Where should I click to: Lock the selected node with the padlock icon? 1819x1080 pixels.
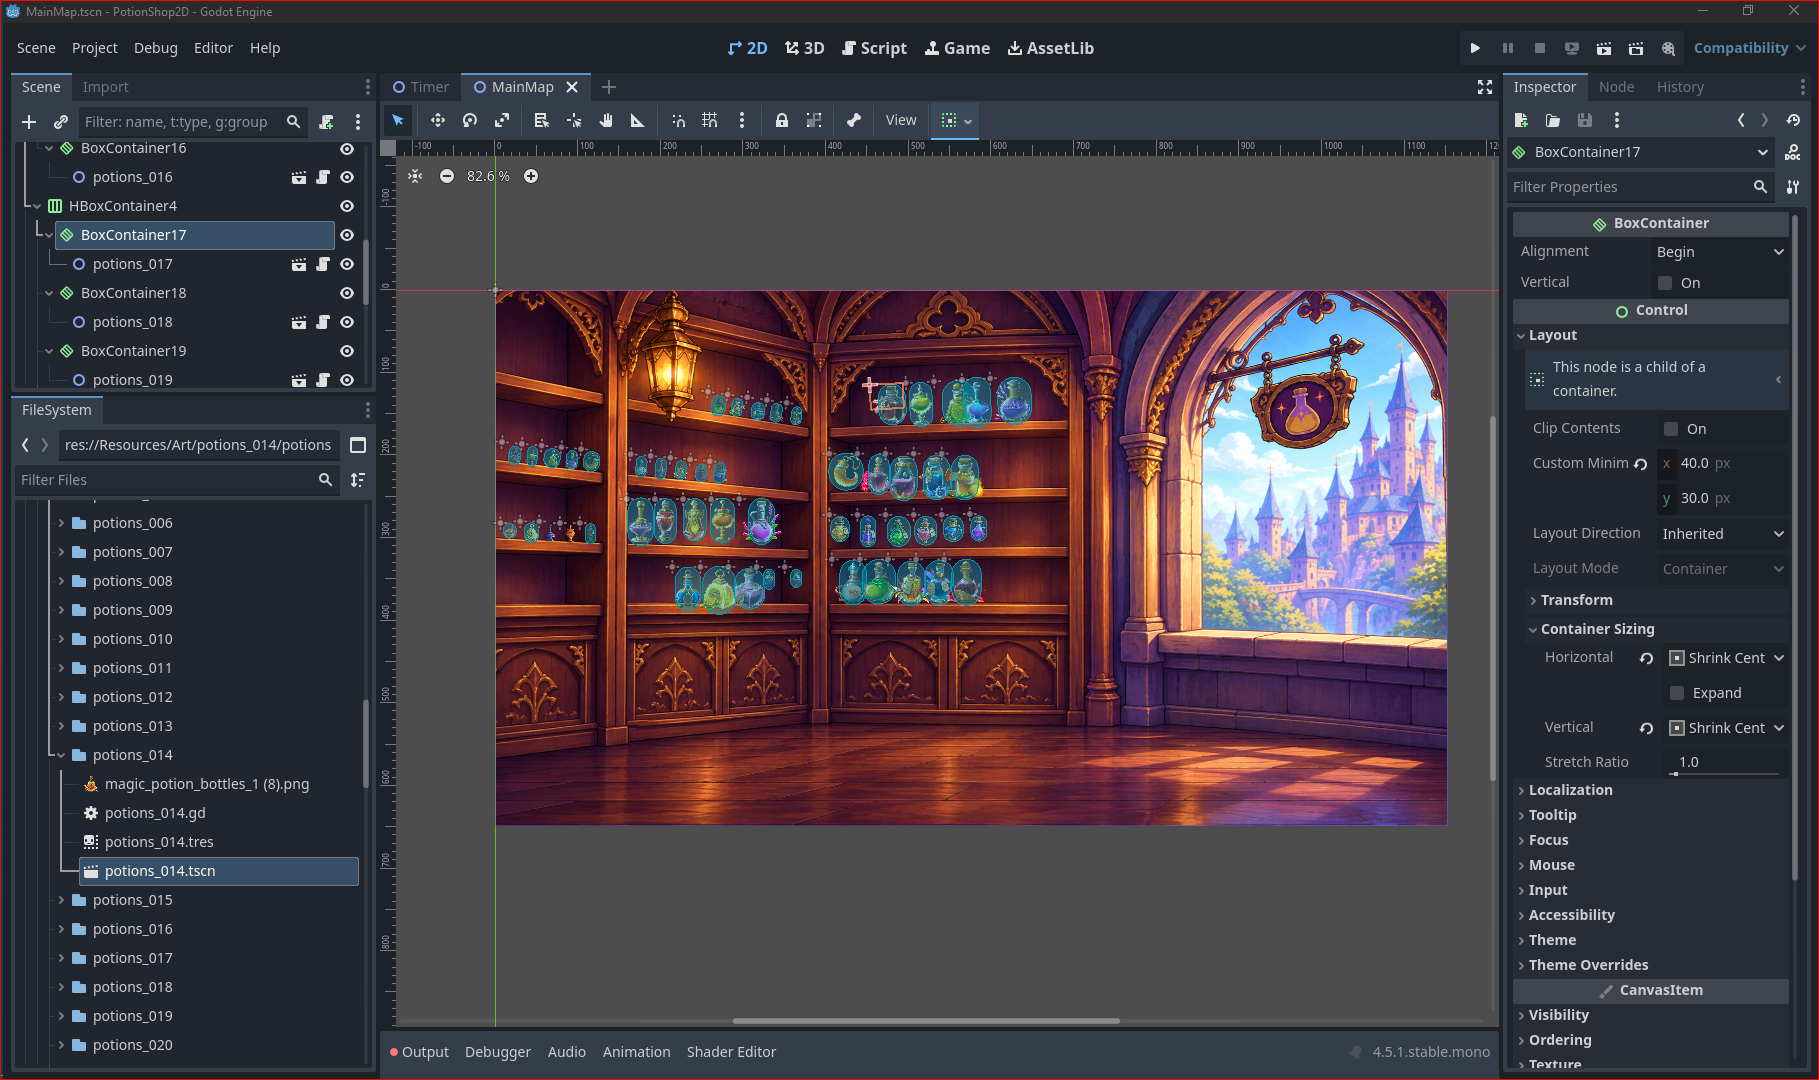(782, 120)
